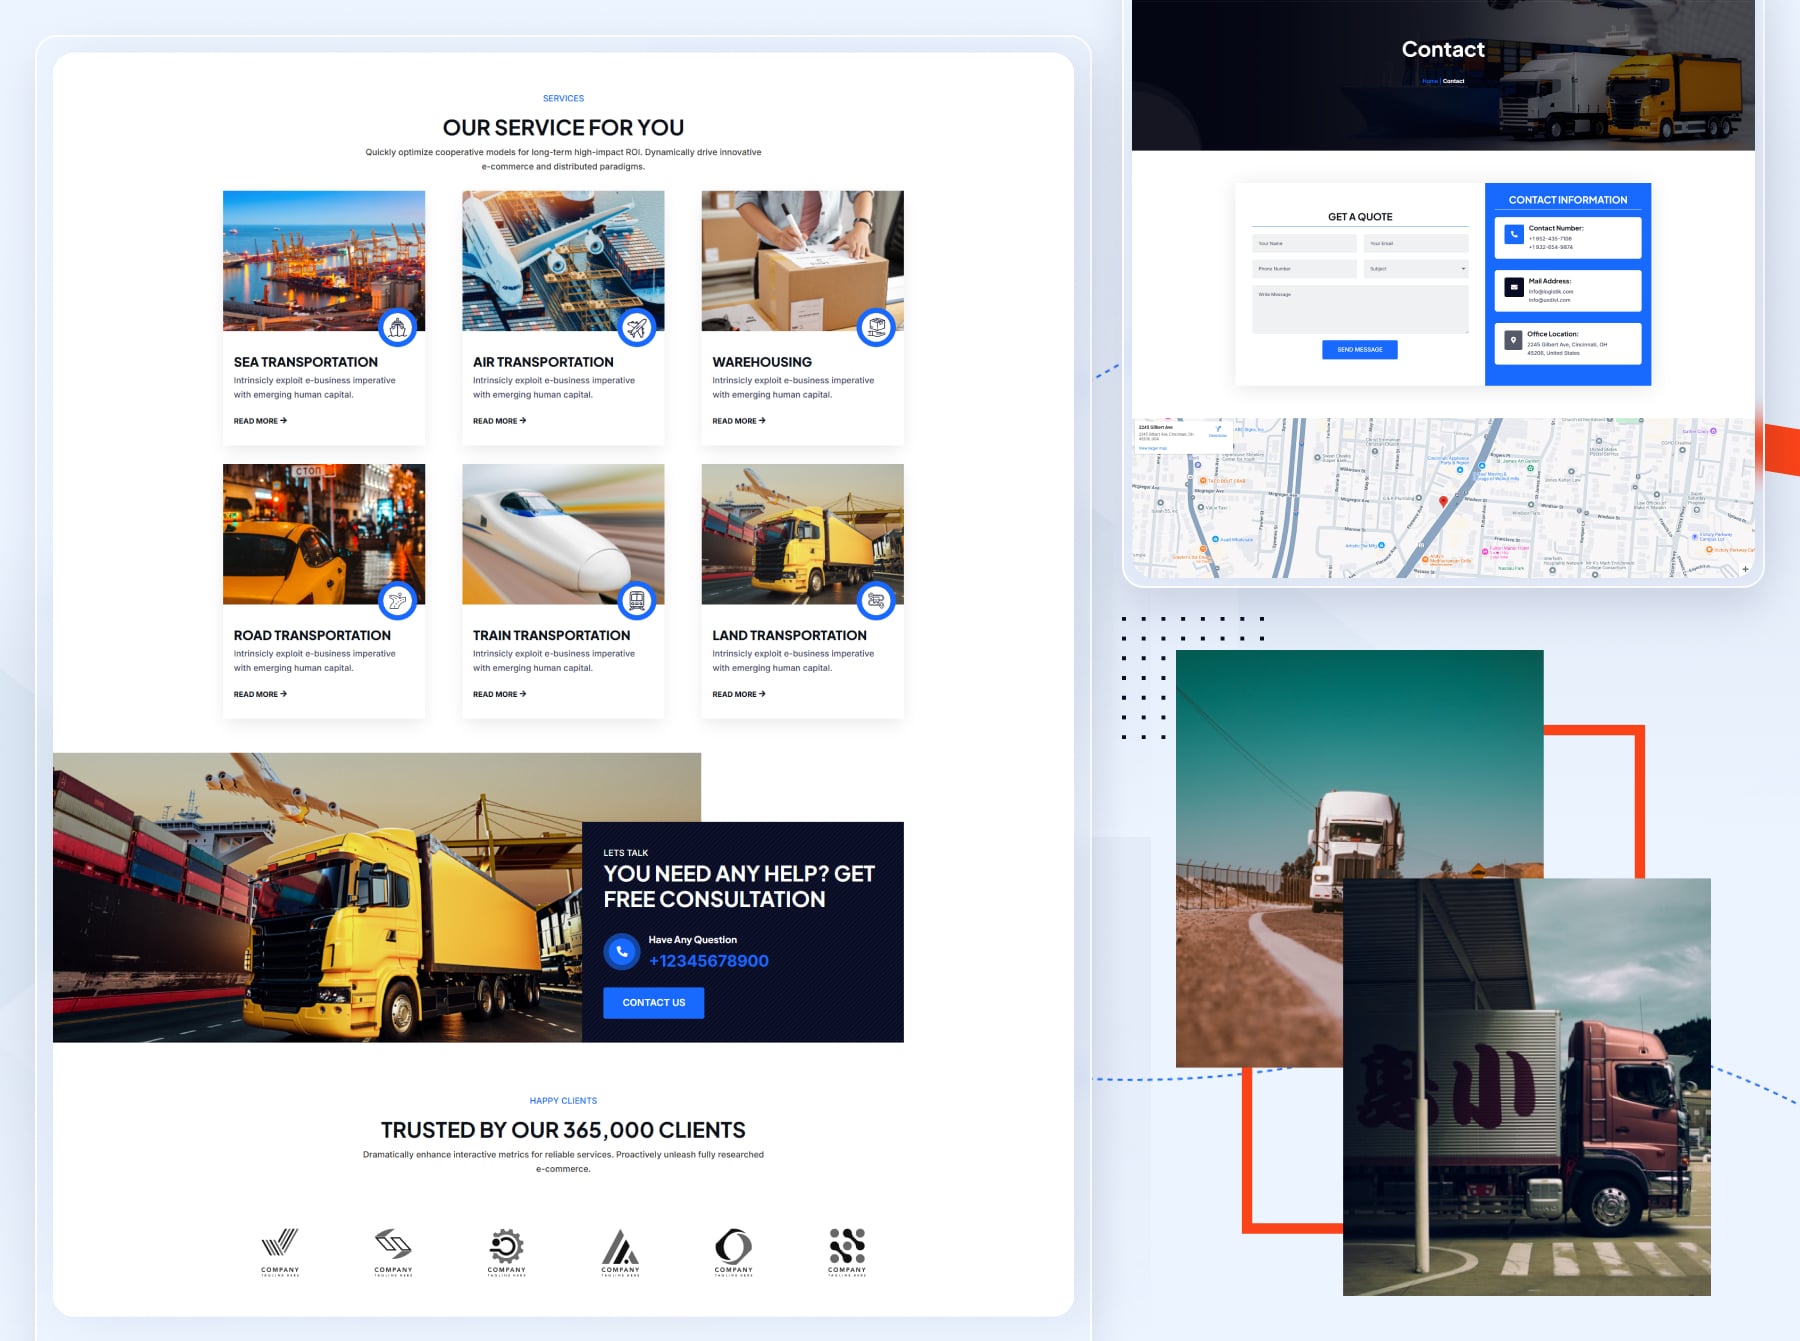
Task: Click the Mail Address label text
Action: (x=1549, y=281)
